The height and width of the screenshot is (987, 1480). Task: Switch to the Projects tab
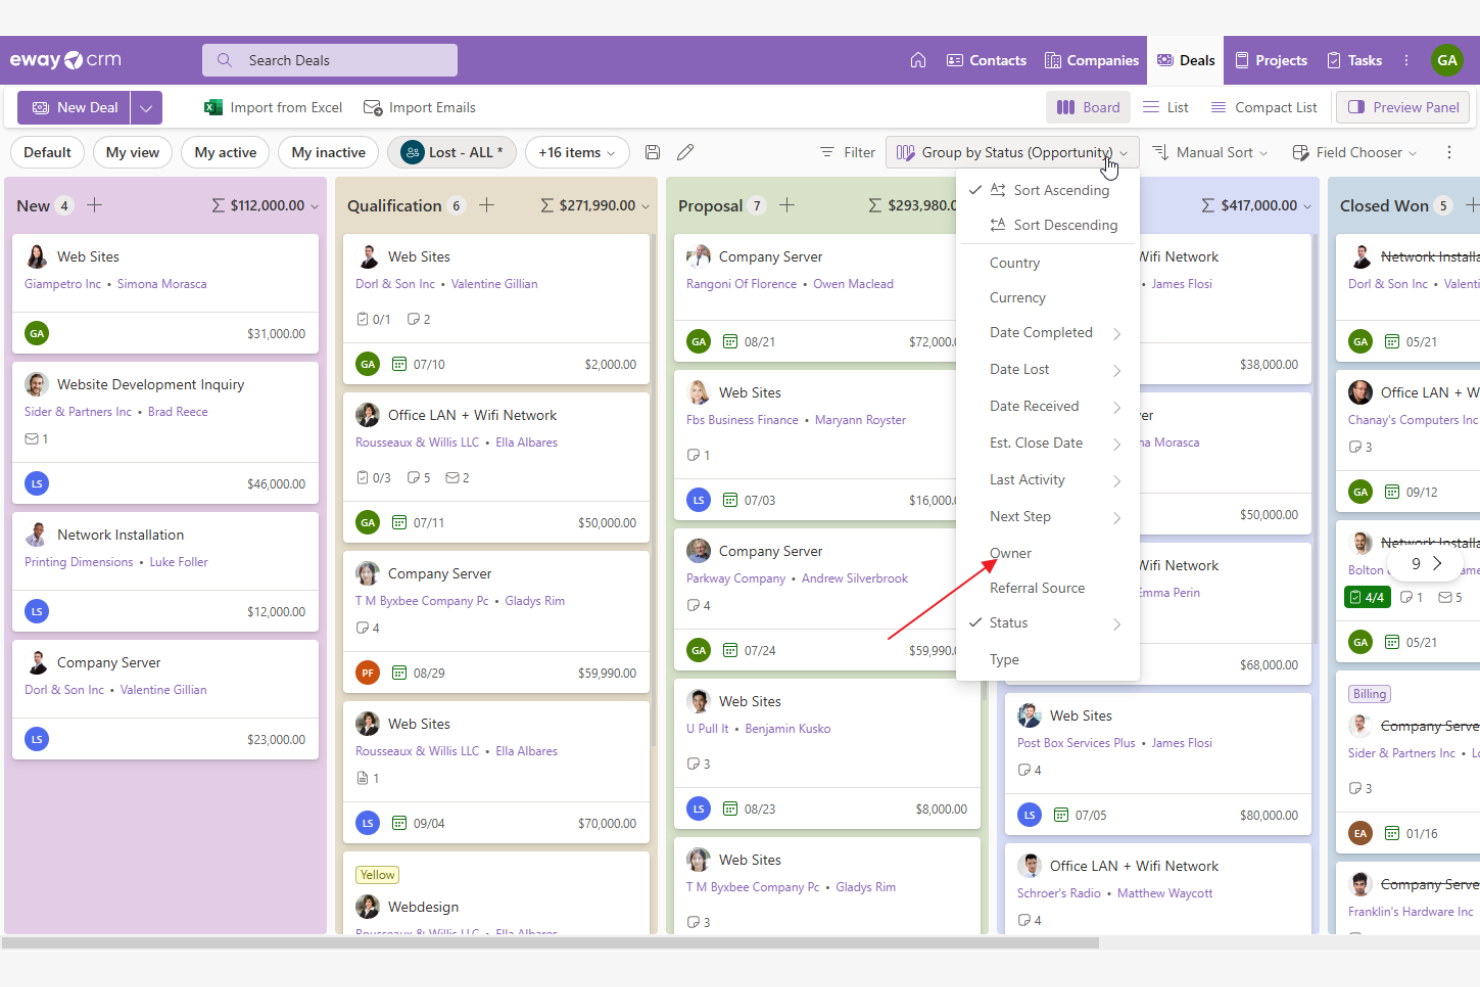tap(1270, 60)
